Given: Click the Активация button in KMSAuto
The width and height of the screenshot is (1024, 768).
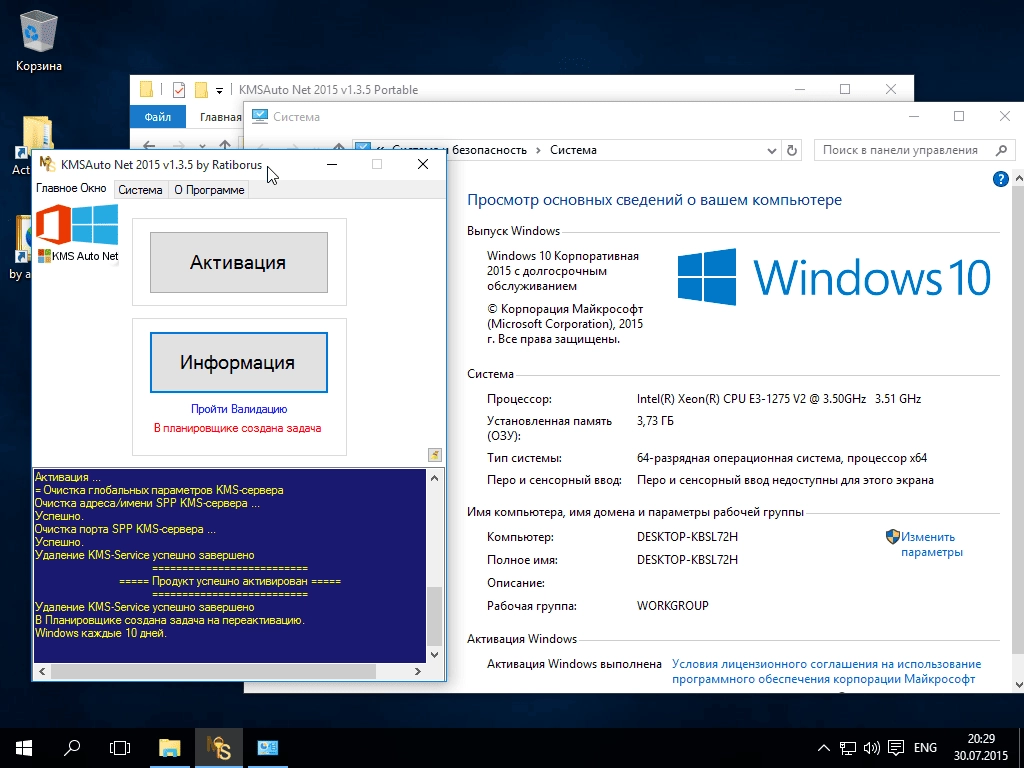Looking at the screenshot, I should click(239, 263).
